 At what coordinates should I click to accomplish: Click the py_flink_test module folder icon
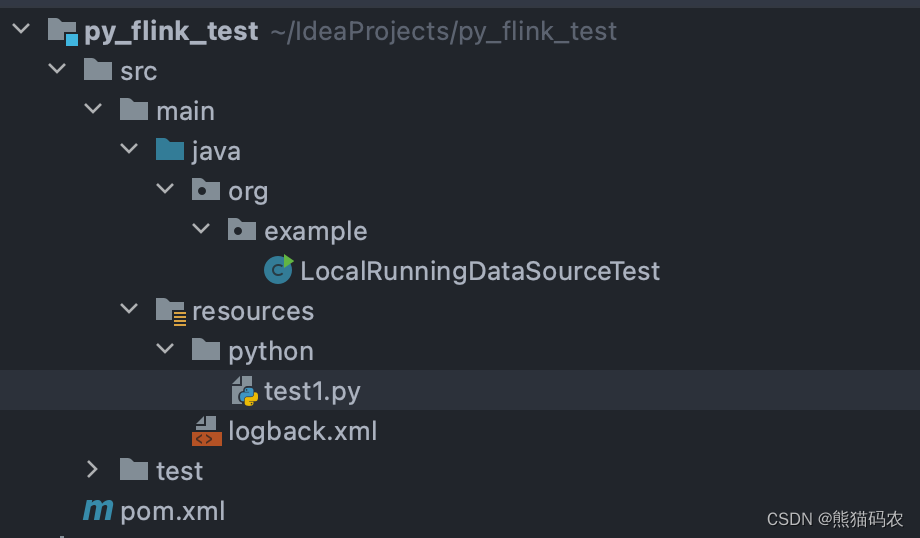pos(62,31)
